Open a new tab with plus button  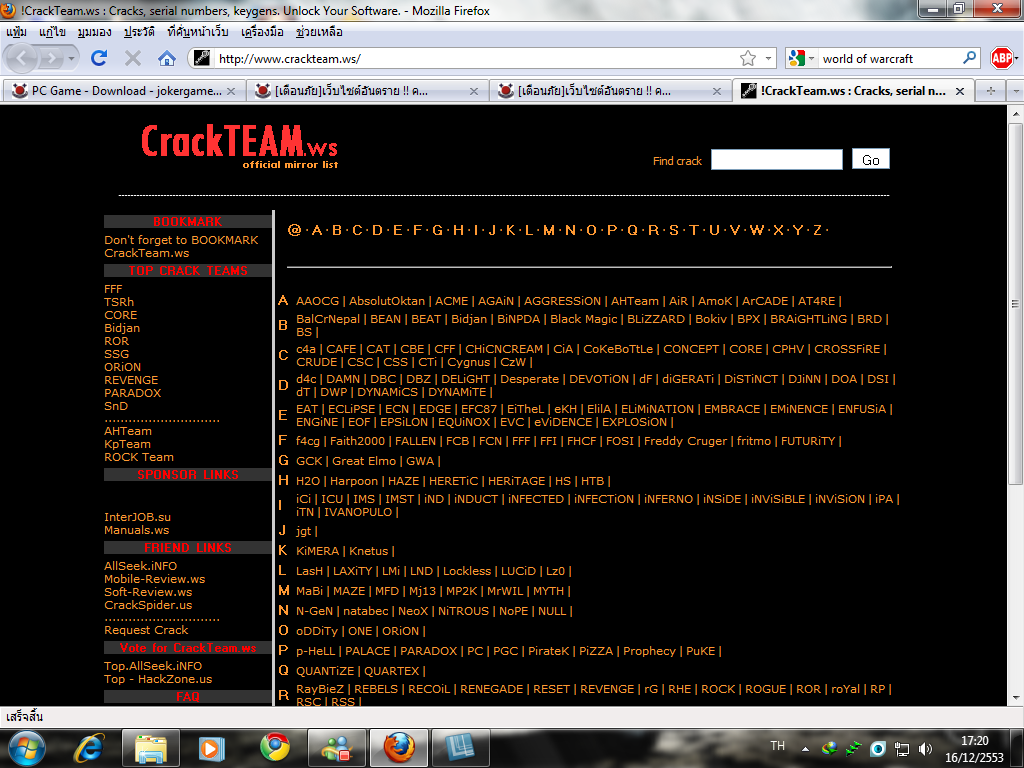coord(991,91)
